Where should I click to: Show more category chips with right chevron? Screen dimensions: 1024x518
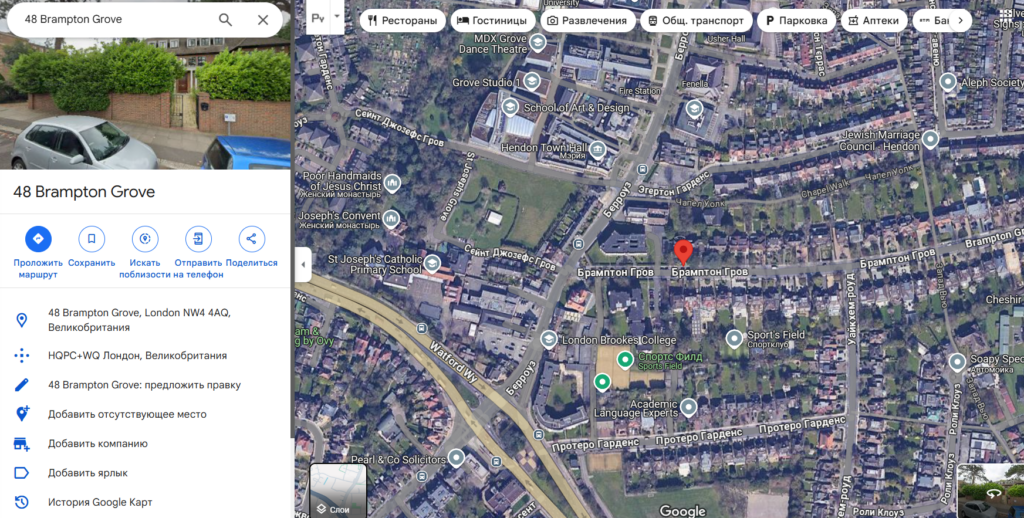click(x=960, y=20)
